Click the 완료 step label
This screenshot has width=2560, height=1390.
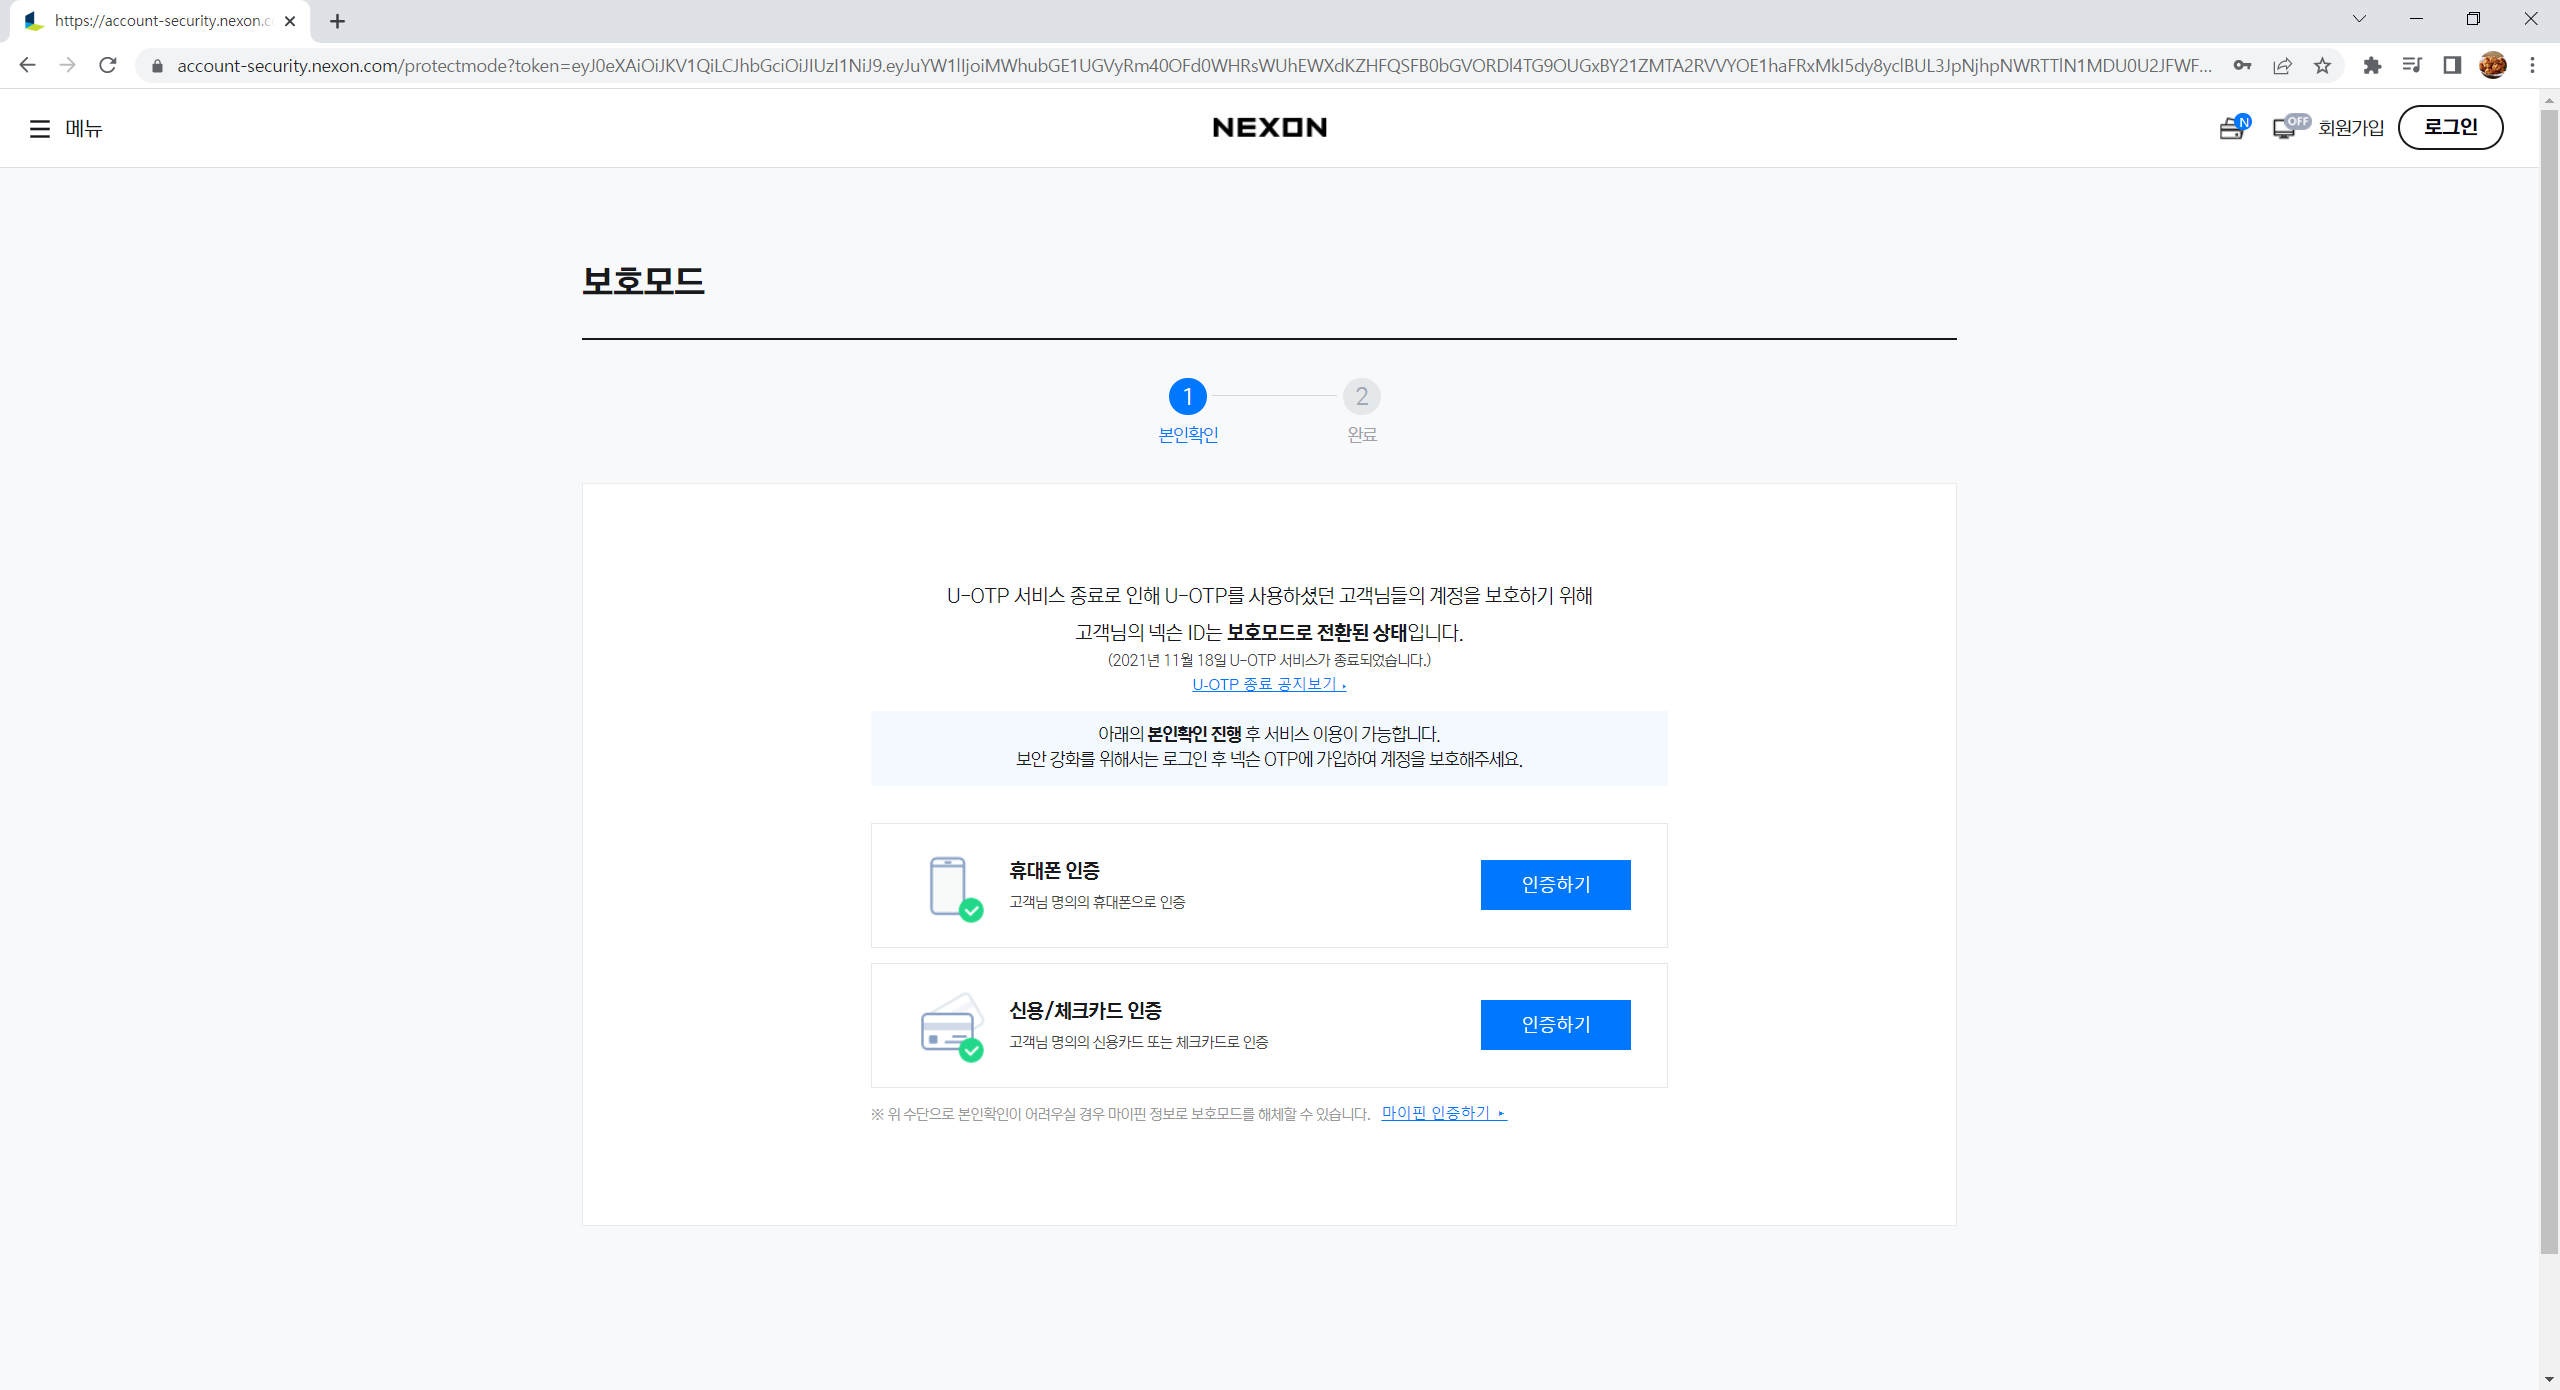point(1361,435)
